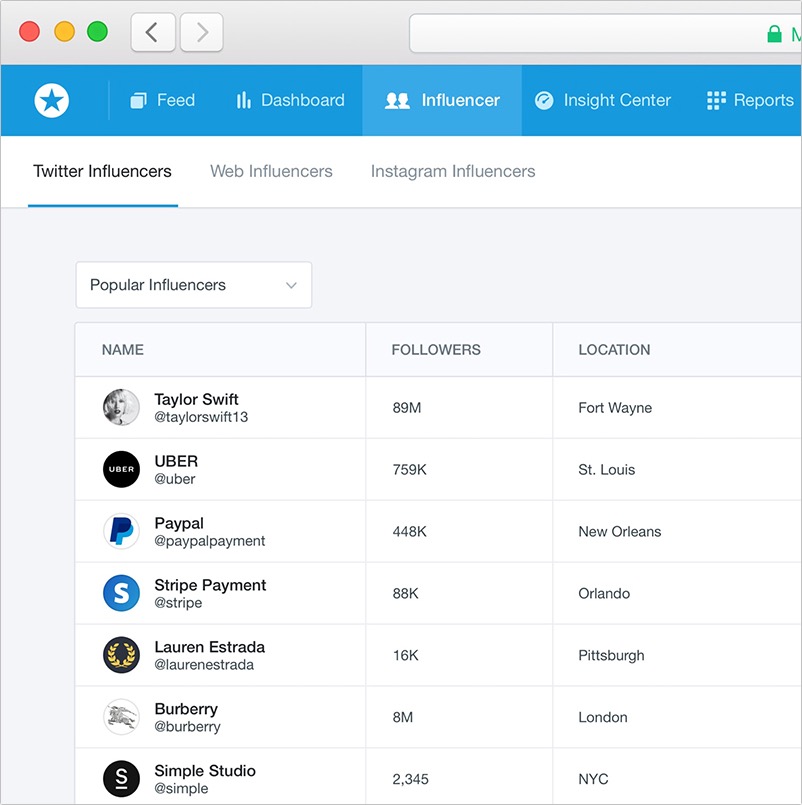Go to Insight Center

[603, 100]
